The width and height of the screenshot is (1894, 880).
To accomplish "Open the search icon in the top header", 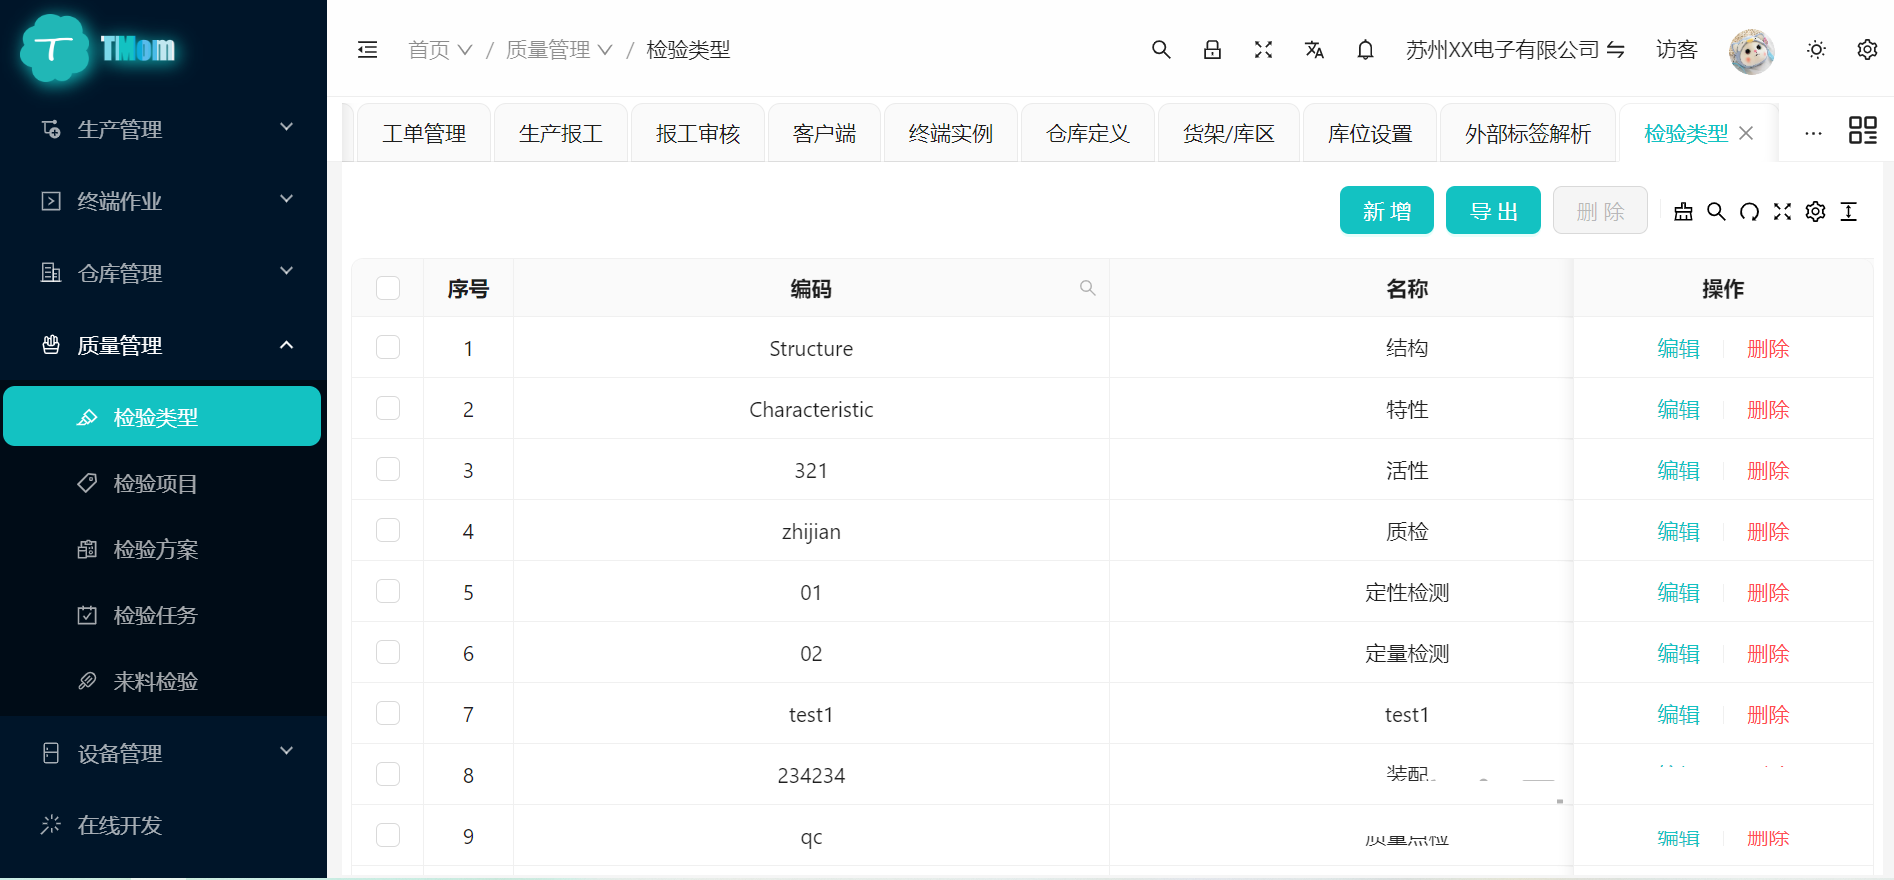I will point(1160,50).
